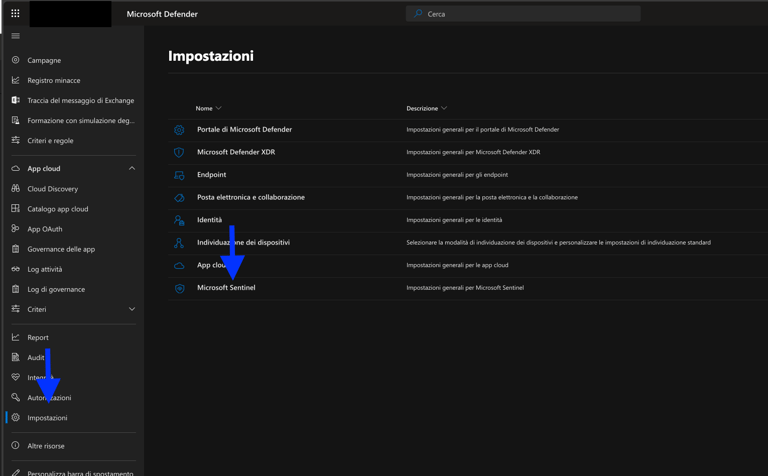768x476 pixels.
Task: Open Microsoft Sentinel settings
Action: tap(226, 287)
